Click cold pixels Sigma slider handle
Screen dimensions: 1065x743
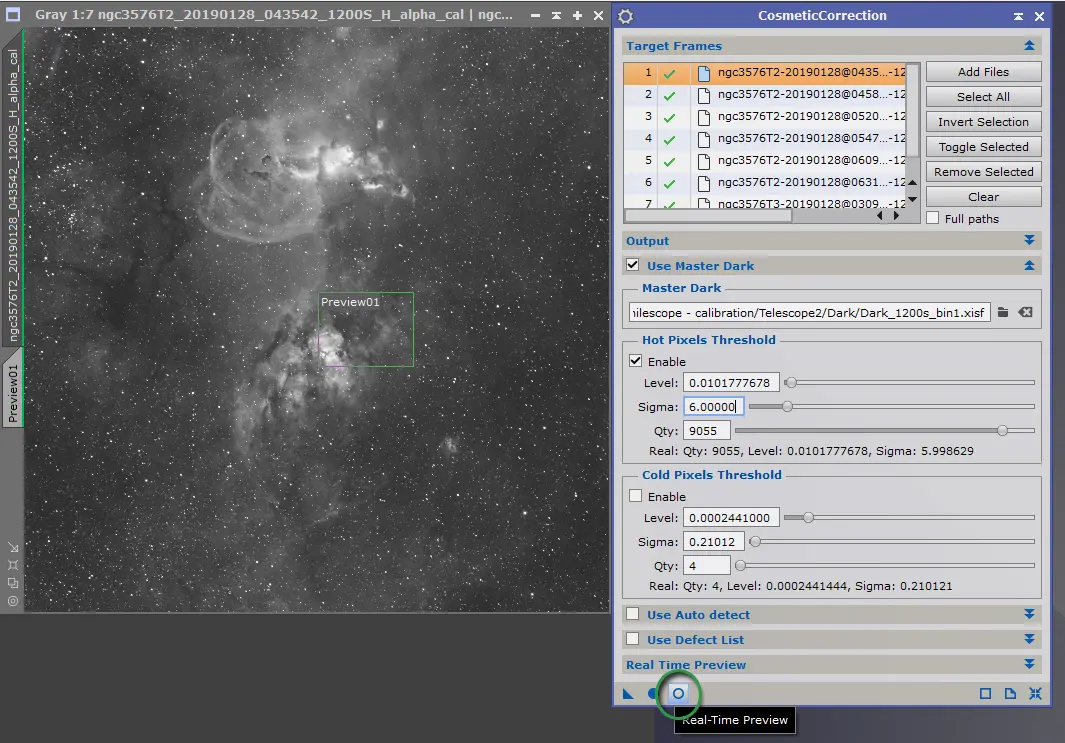click(755, 541)
